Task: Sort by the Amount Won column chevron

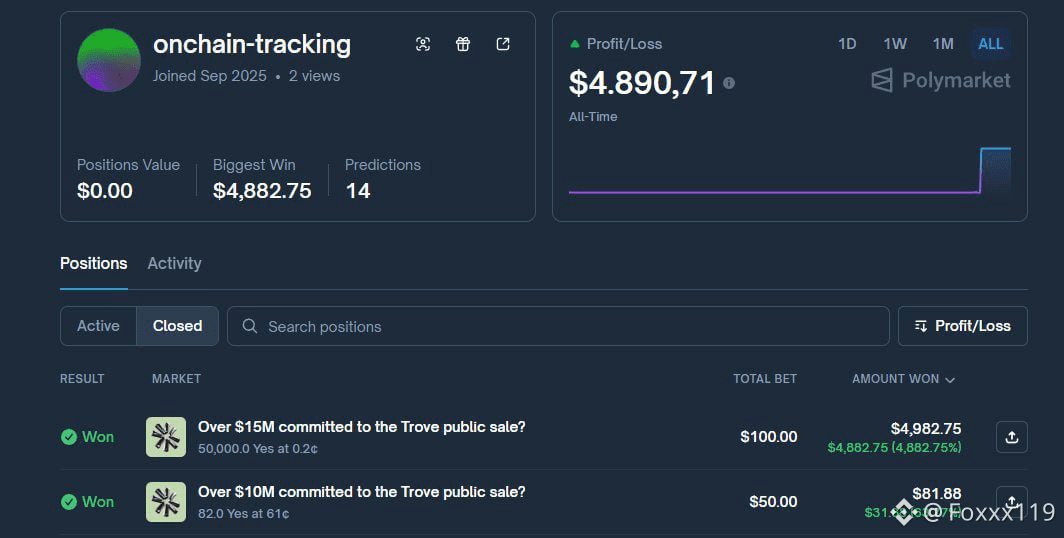Action: pyautogui.click(x=950, y=380)
